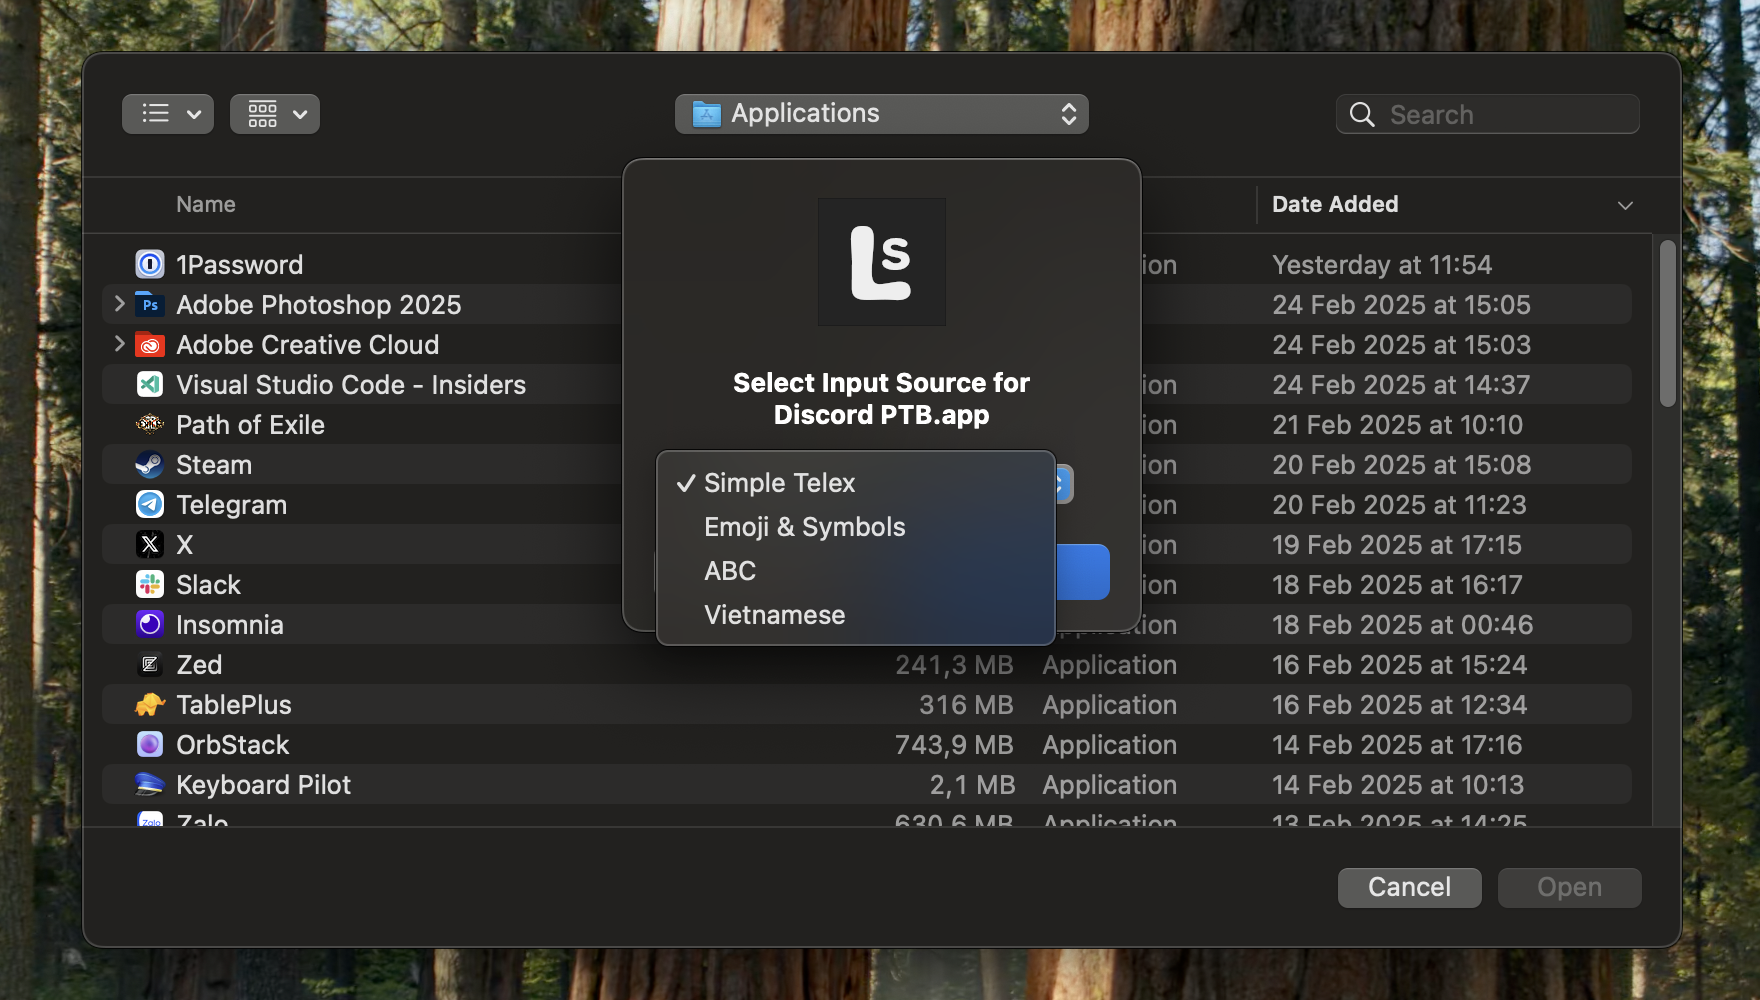Click the Adobe Photoshop 2025 icon
The height and width of the screenshot is (1000, 1760).
click(150, 305)
